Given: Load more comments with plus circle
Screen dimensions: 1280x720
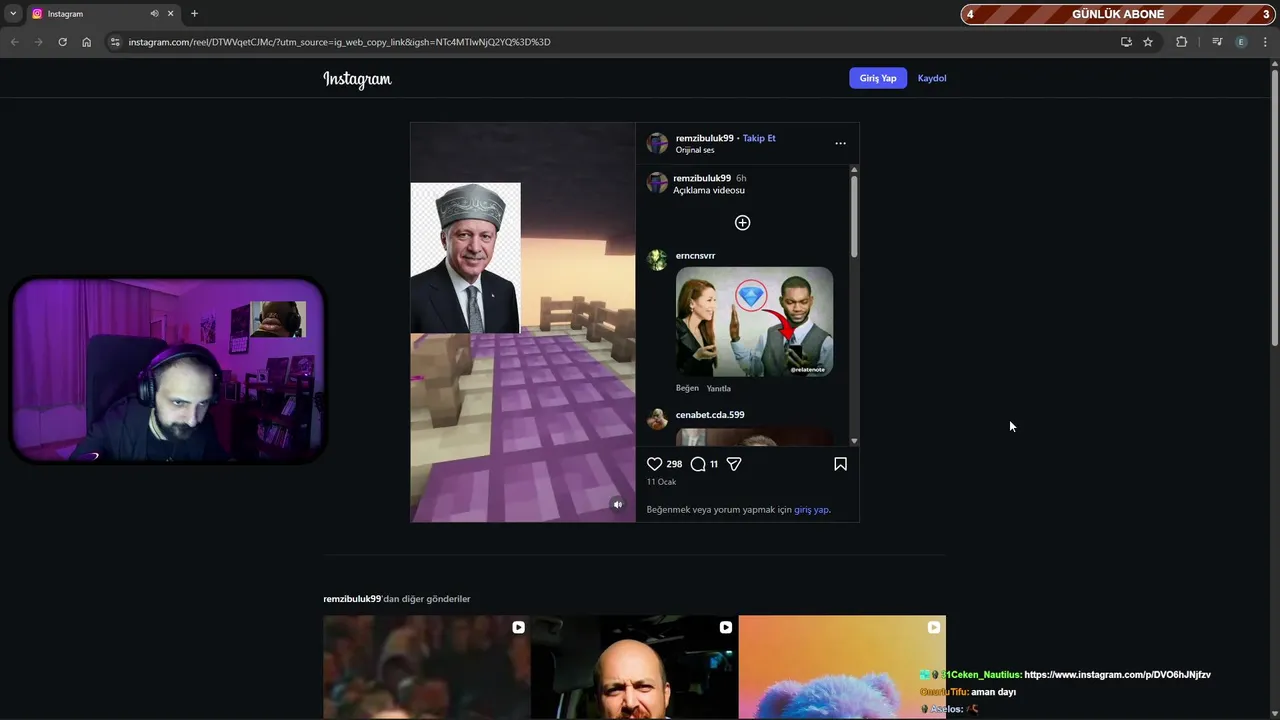Looking at the screenshot, I should (x=742, y=223).
